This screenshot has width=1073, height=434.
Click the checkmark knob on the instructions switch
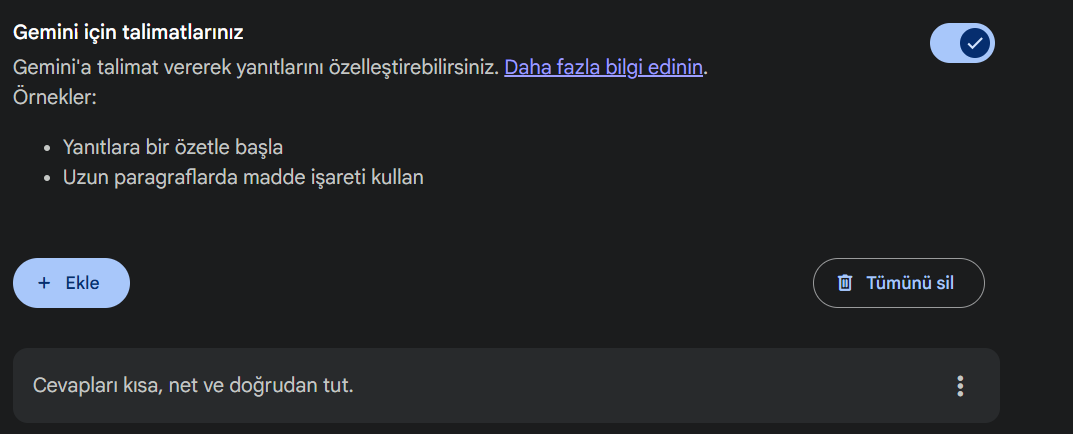(x=975, y=43)
